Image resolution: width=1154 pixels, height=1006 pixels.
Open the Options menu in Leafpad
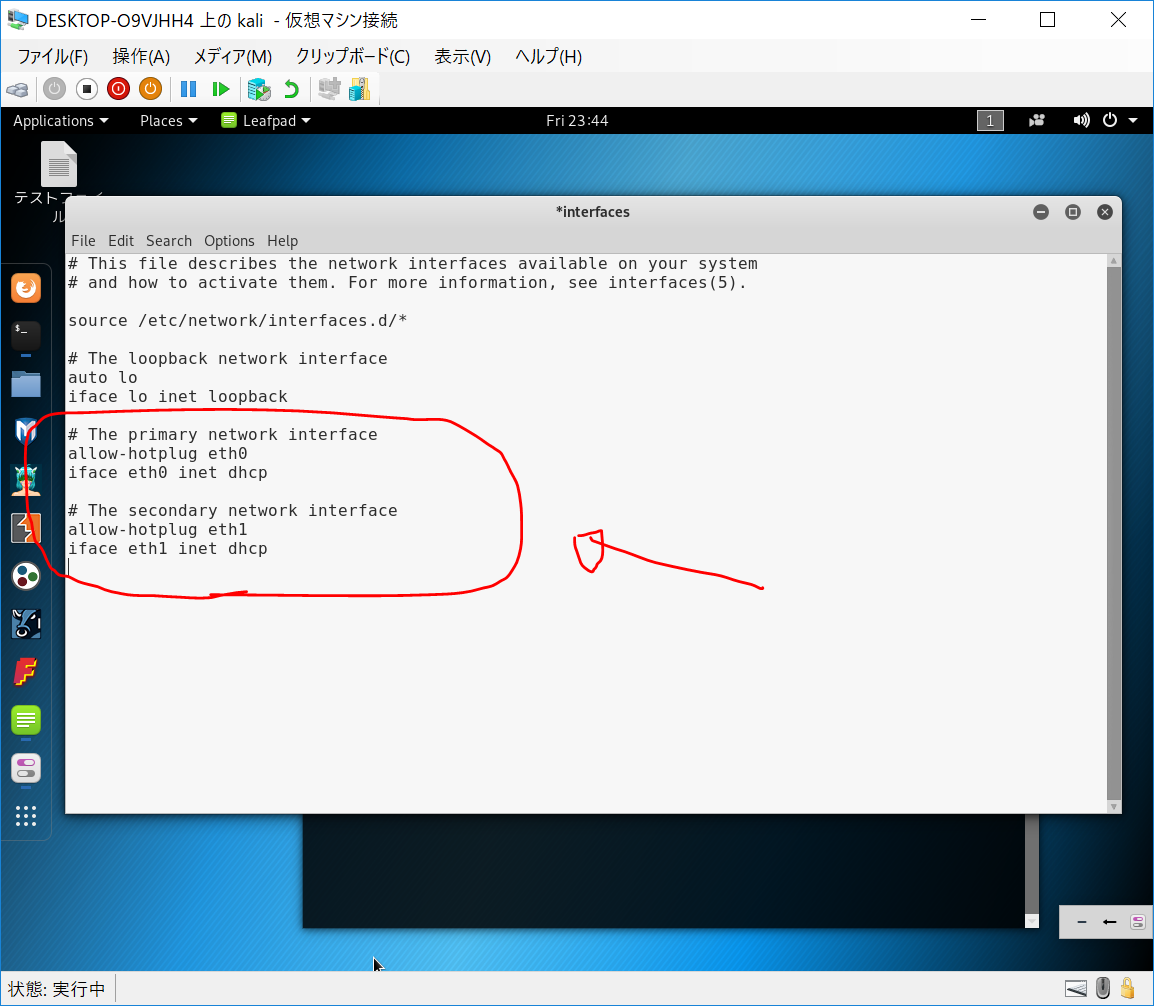pos(229,241)
